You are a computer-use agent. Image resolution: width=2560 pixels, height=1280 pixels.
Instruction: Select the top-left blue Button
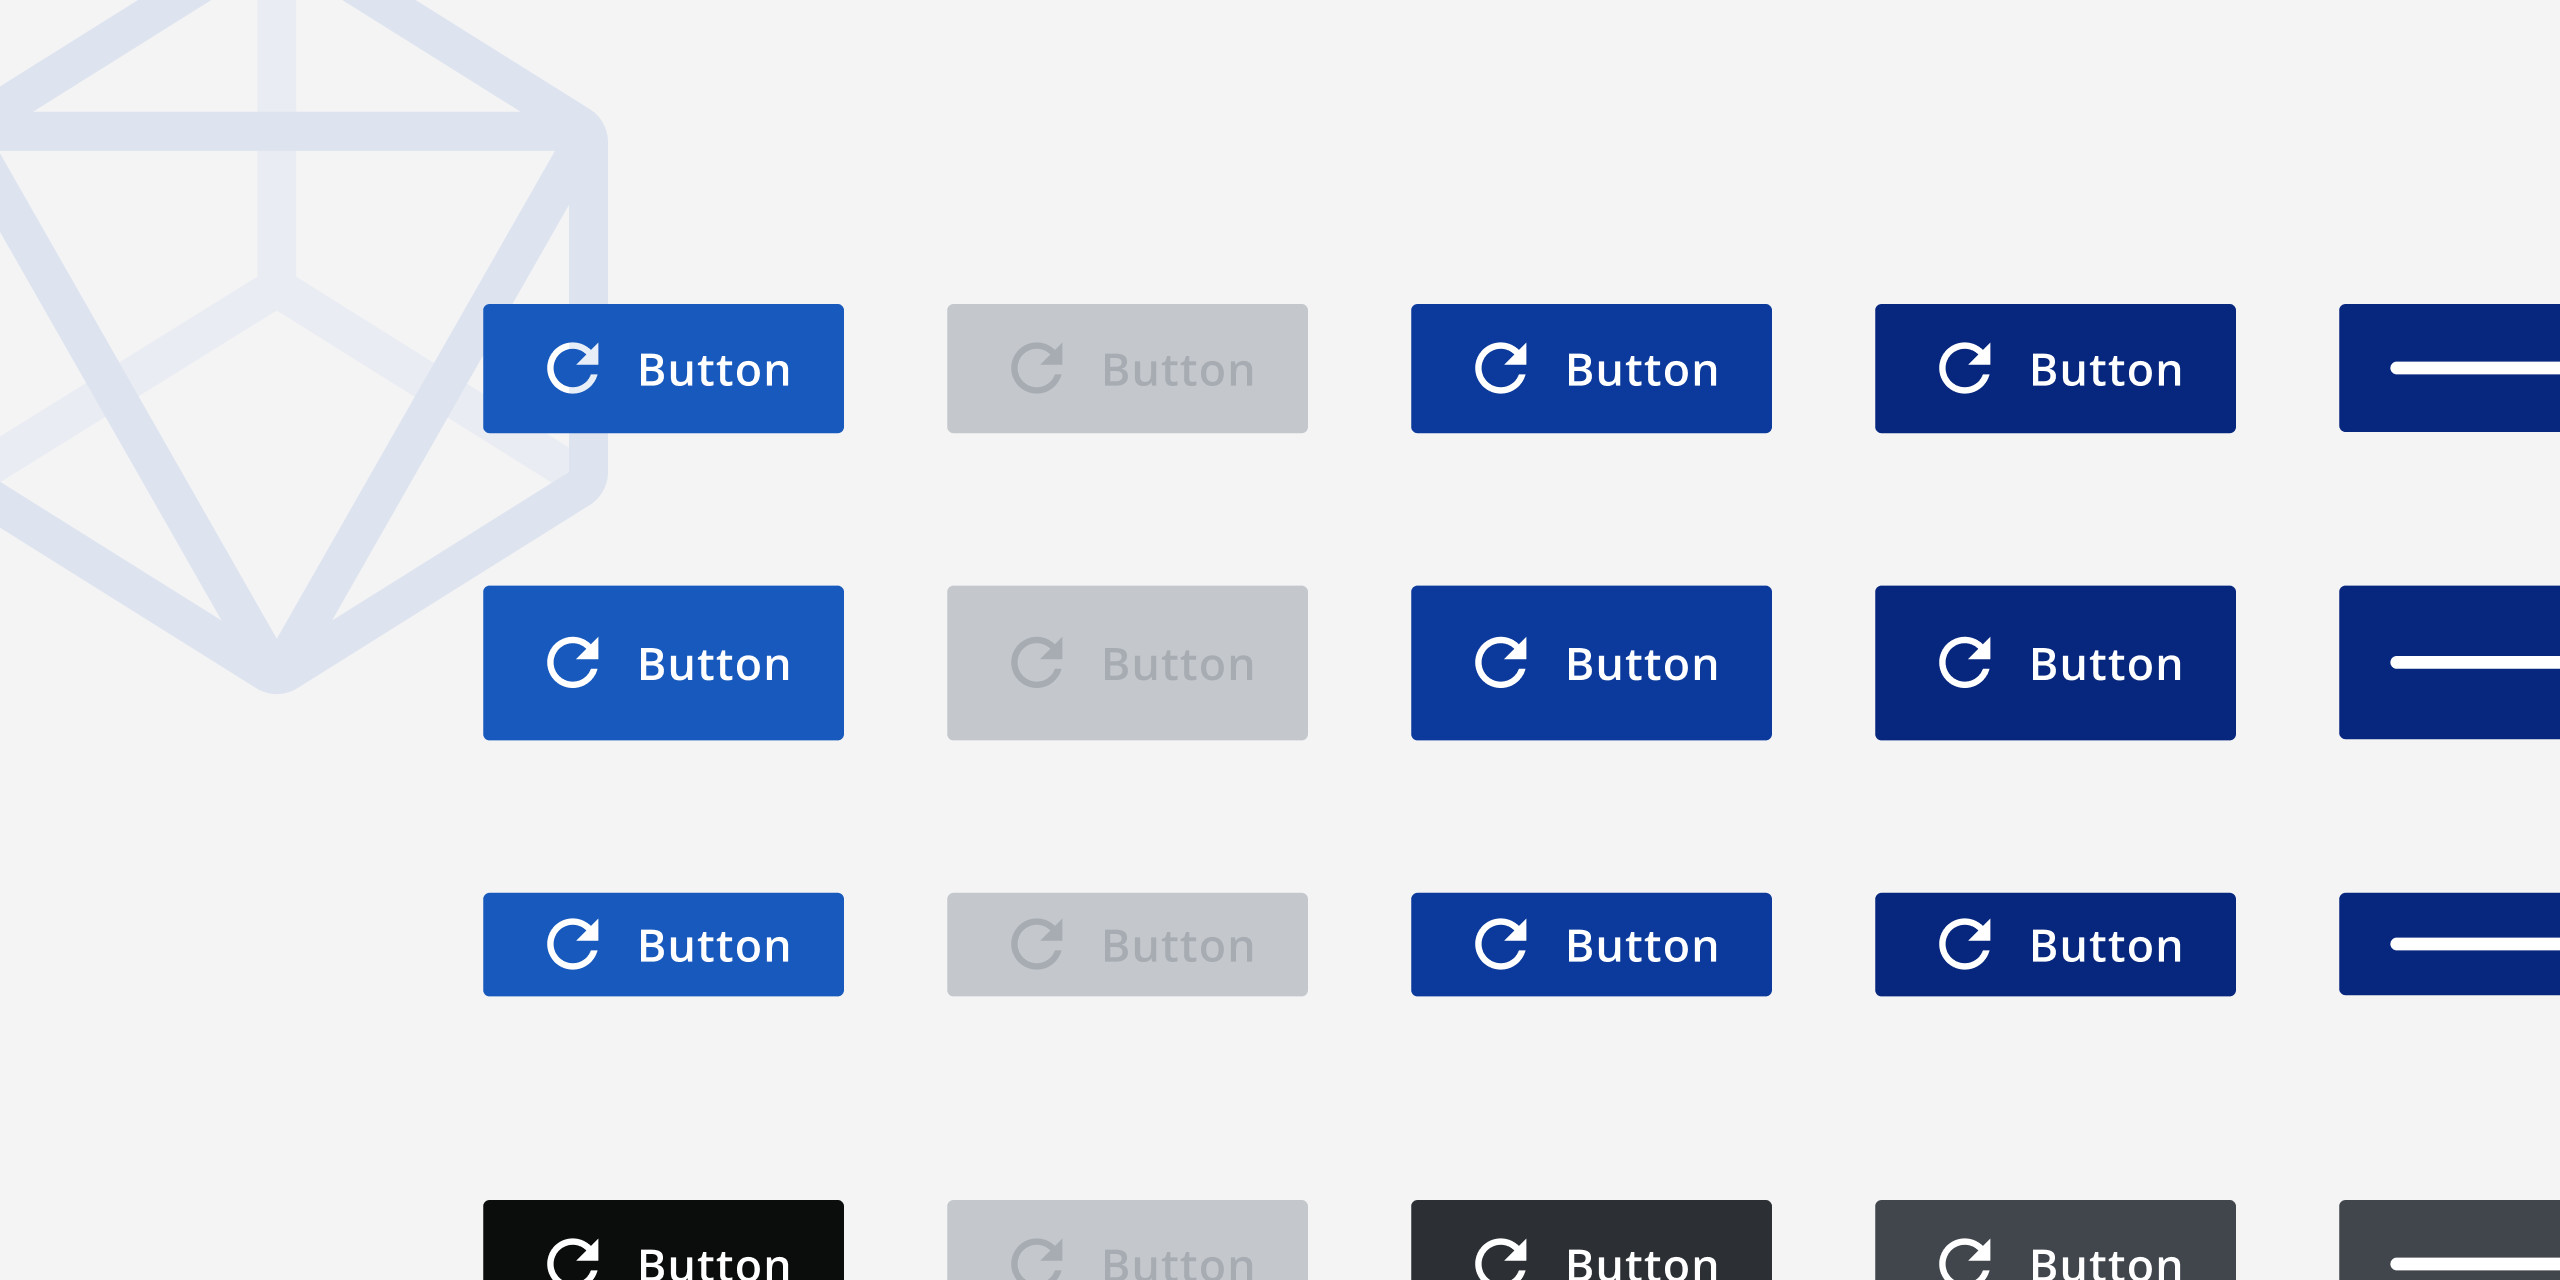[x=663, y=368]
